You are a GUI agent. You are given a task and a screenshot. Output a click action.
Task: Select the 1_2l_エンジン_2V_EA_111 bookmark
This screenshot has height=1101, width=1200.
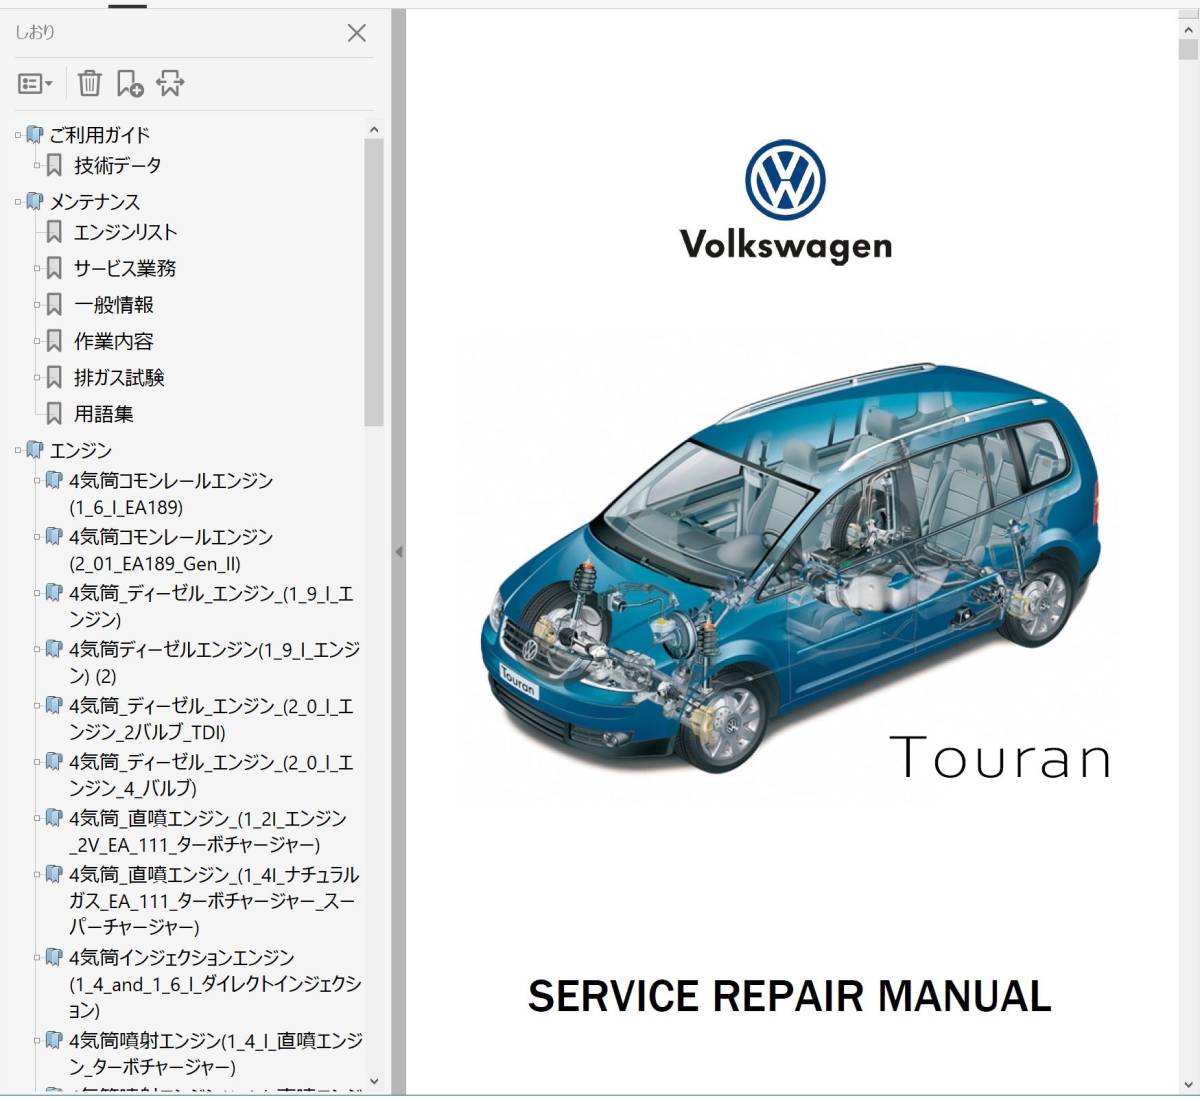tap(208, 831)
